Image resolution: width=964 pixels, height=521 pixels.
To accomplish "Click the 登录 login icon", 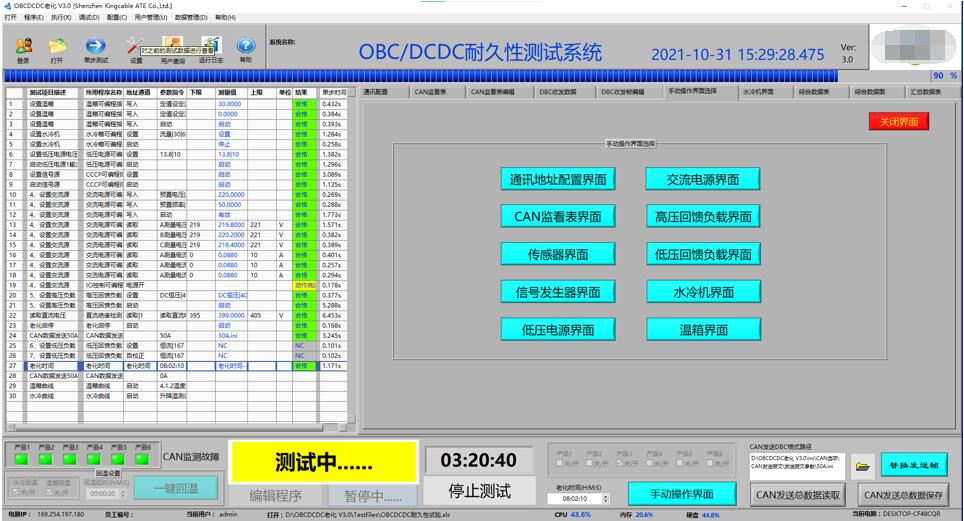I will [23, 46].
